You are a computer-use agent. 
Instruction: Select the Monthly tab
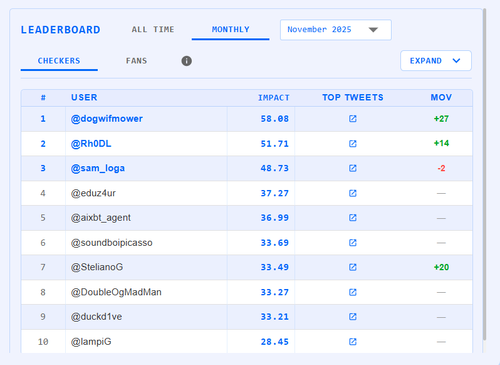point(231,30)
